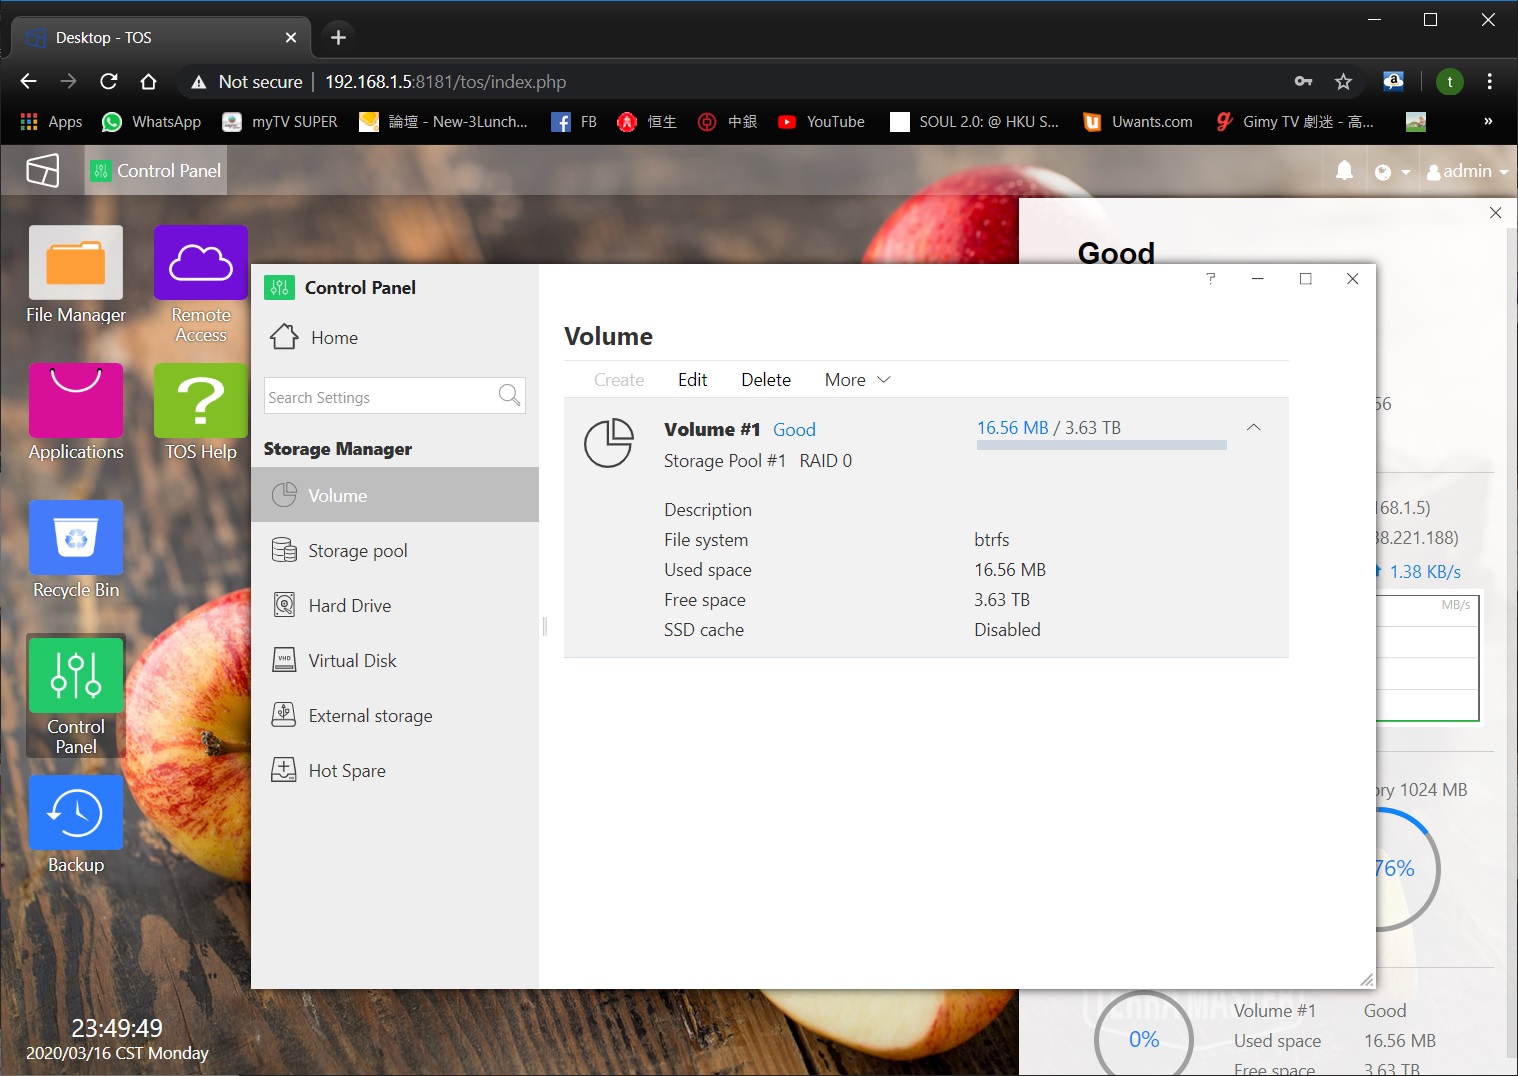This screenshot has width=1518, height=1076.
Task: Select Hard Drive in the sidebar
Action: click(349, 606)
